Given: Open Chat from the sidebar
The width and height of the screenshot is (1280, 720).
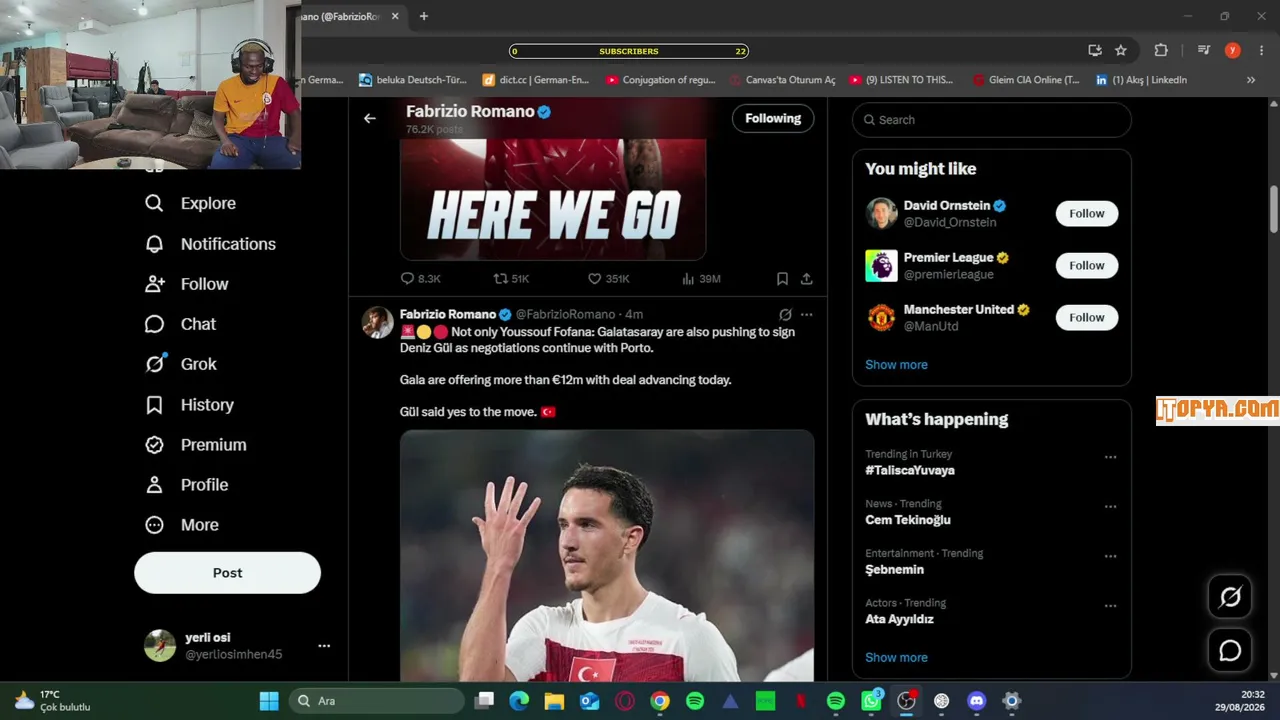Looking at the screenshot, I should (180, 324).
